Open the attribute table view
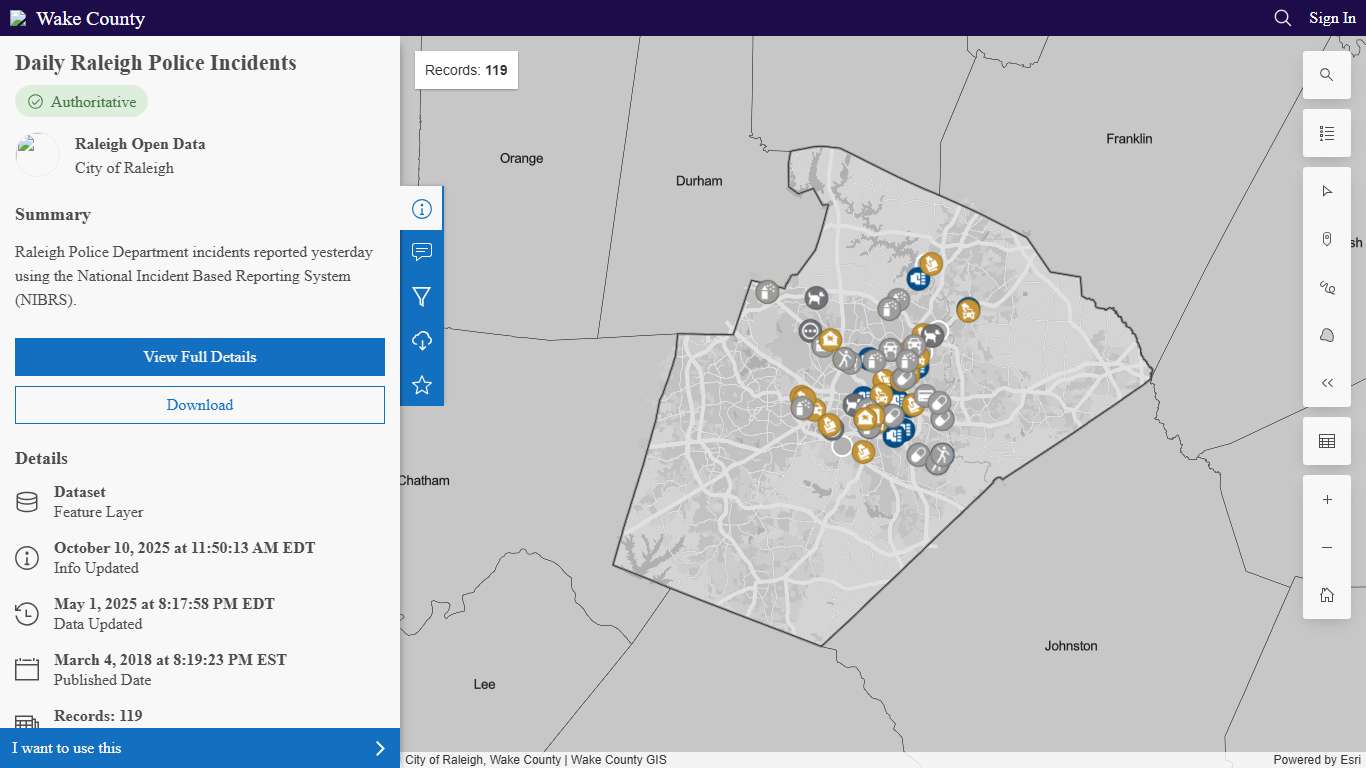The image size is (1366, 768). coord(1327,440)
